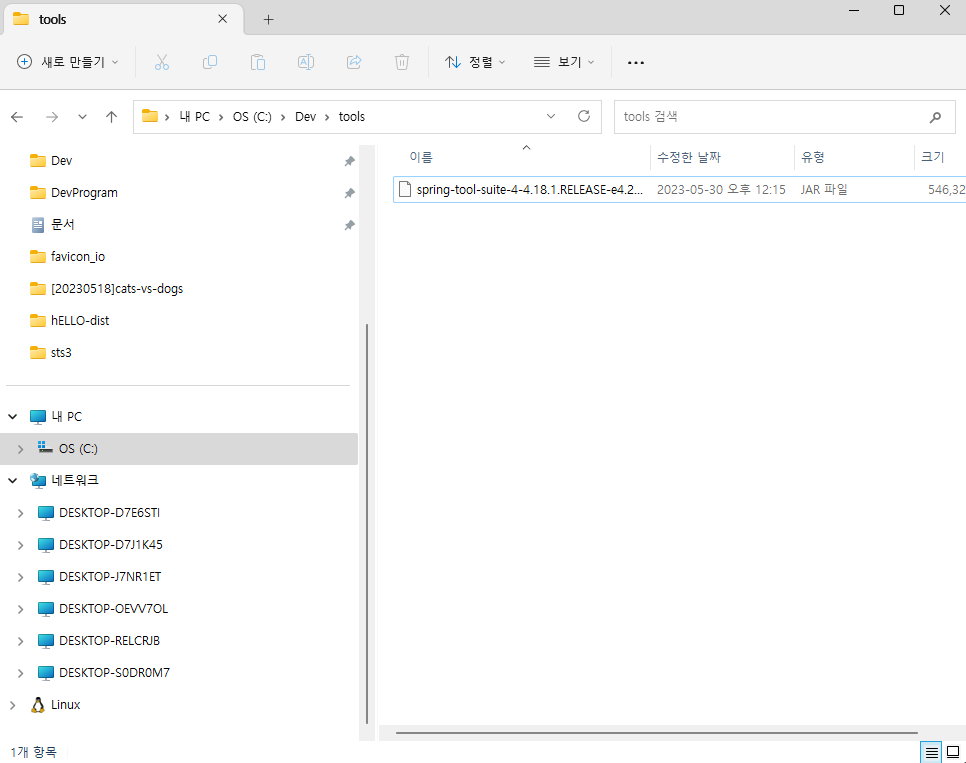Collapse the 네트워크 tree node
The height and width of the screenshot is (763, 966).
point(13,480)
